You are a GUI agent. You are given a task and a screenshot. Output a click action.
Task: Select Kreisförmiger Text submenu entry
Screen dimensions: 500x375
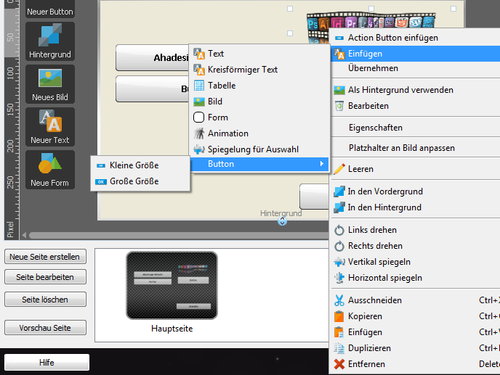(x=259, y=70)
